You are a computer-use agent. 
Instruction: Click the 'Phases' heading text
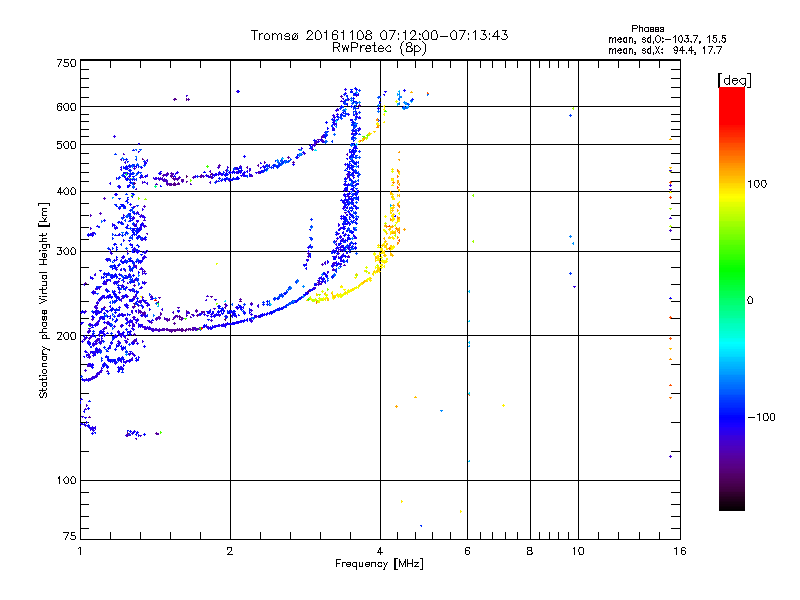(x=647, y=29)
